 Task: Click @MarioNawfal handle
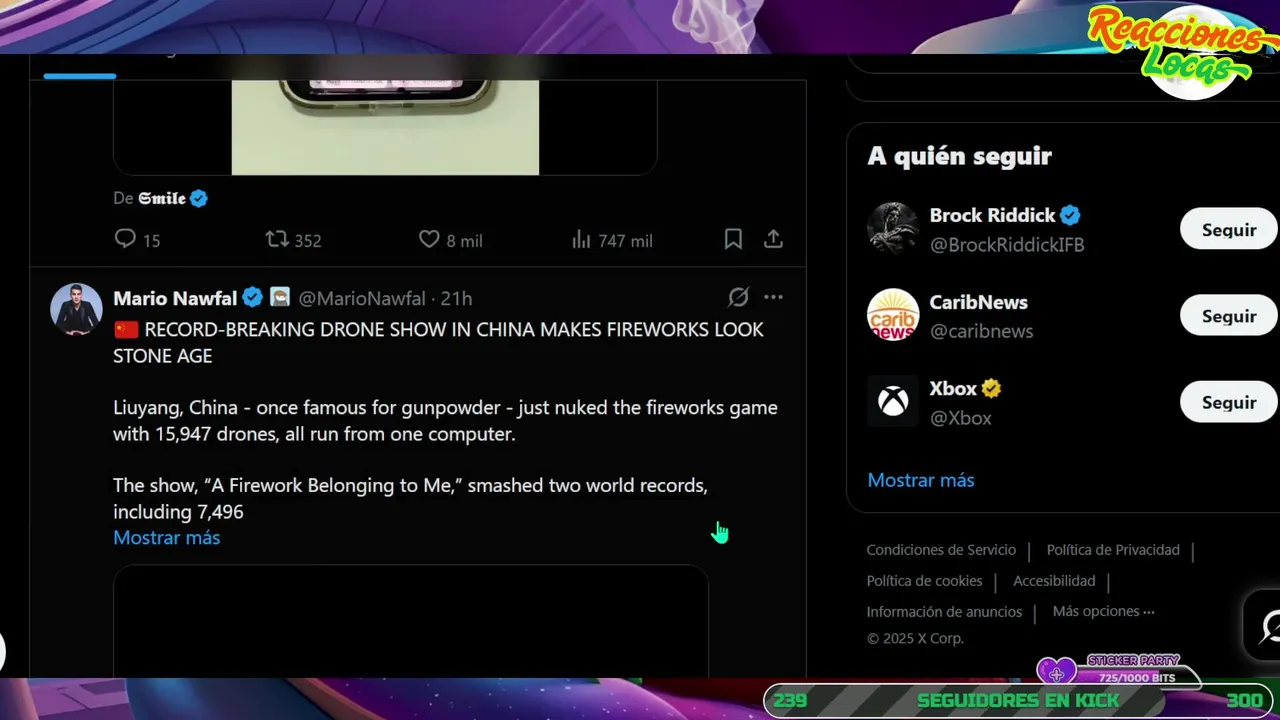pos(362,298)
